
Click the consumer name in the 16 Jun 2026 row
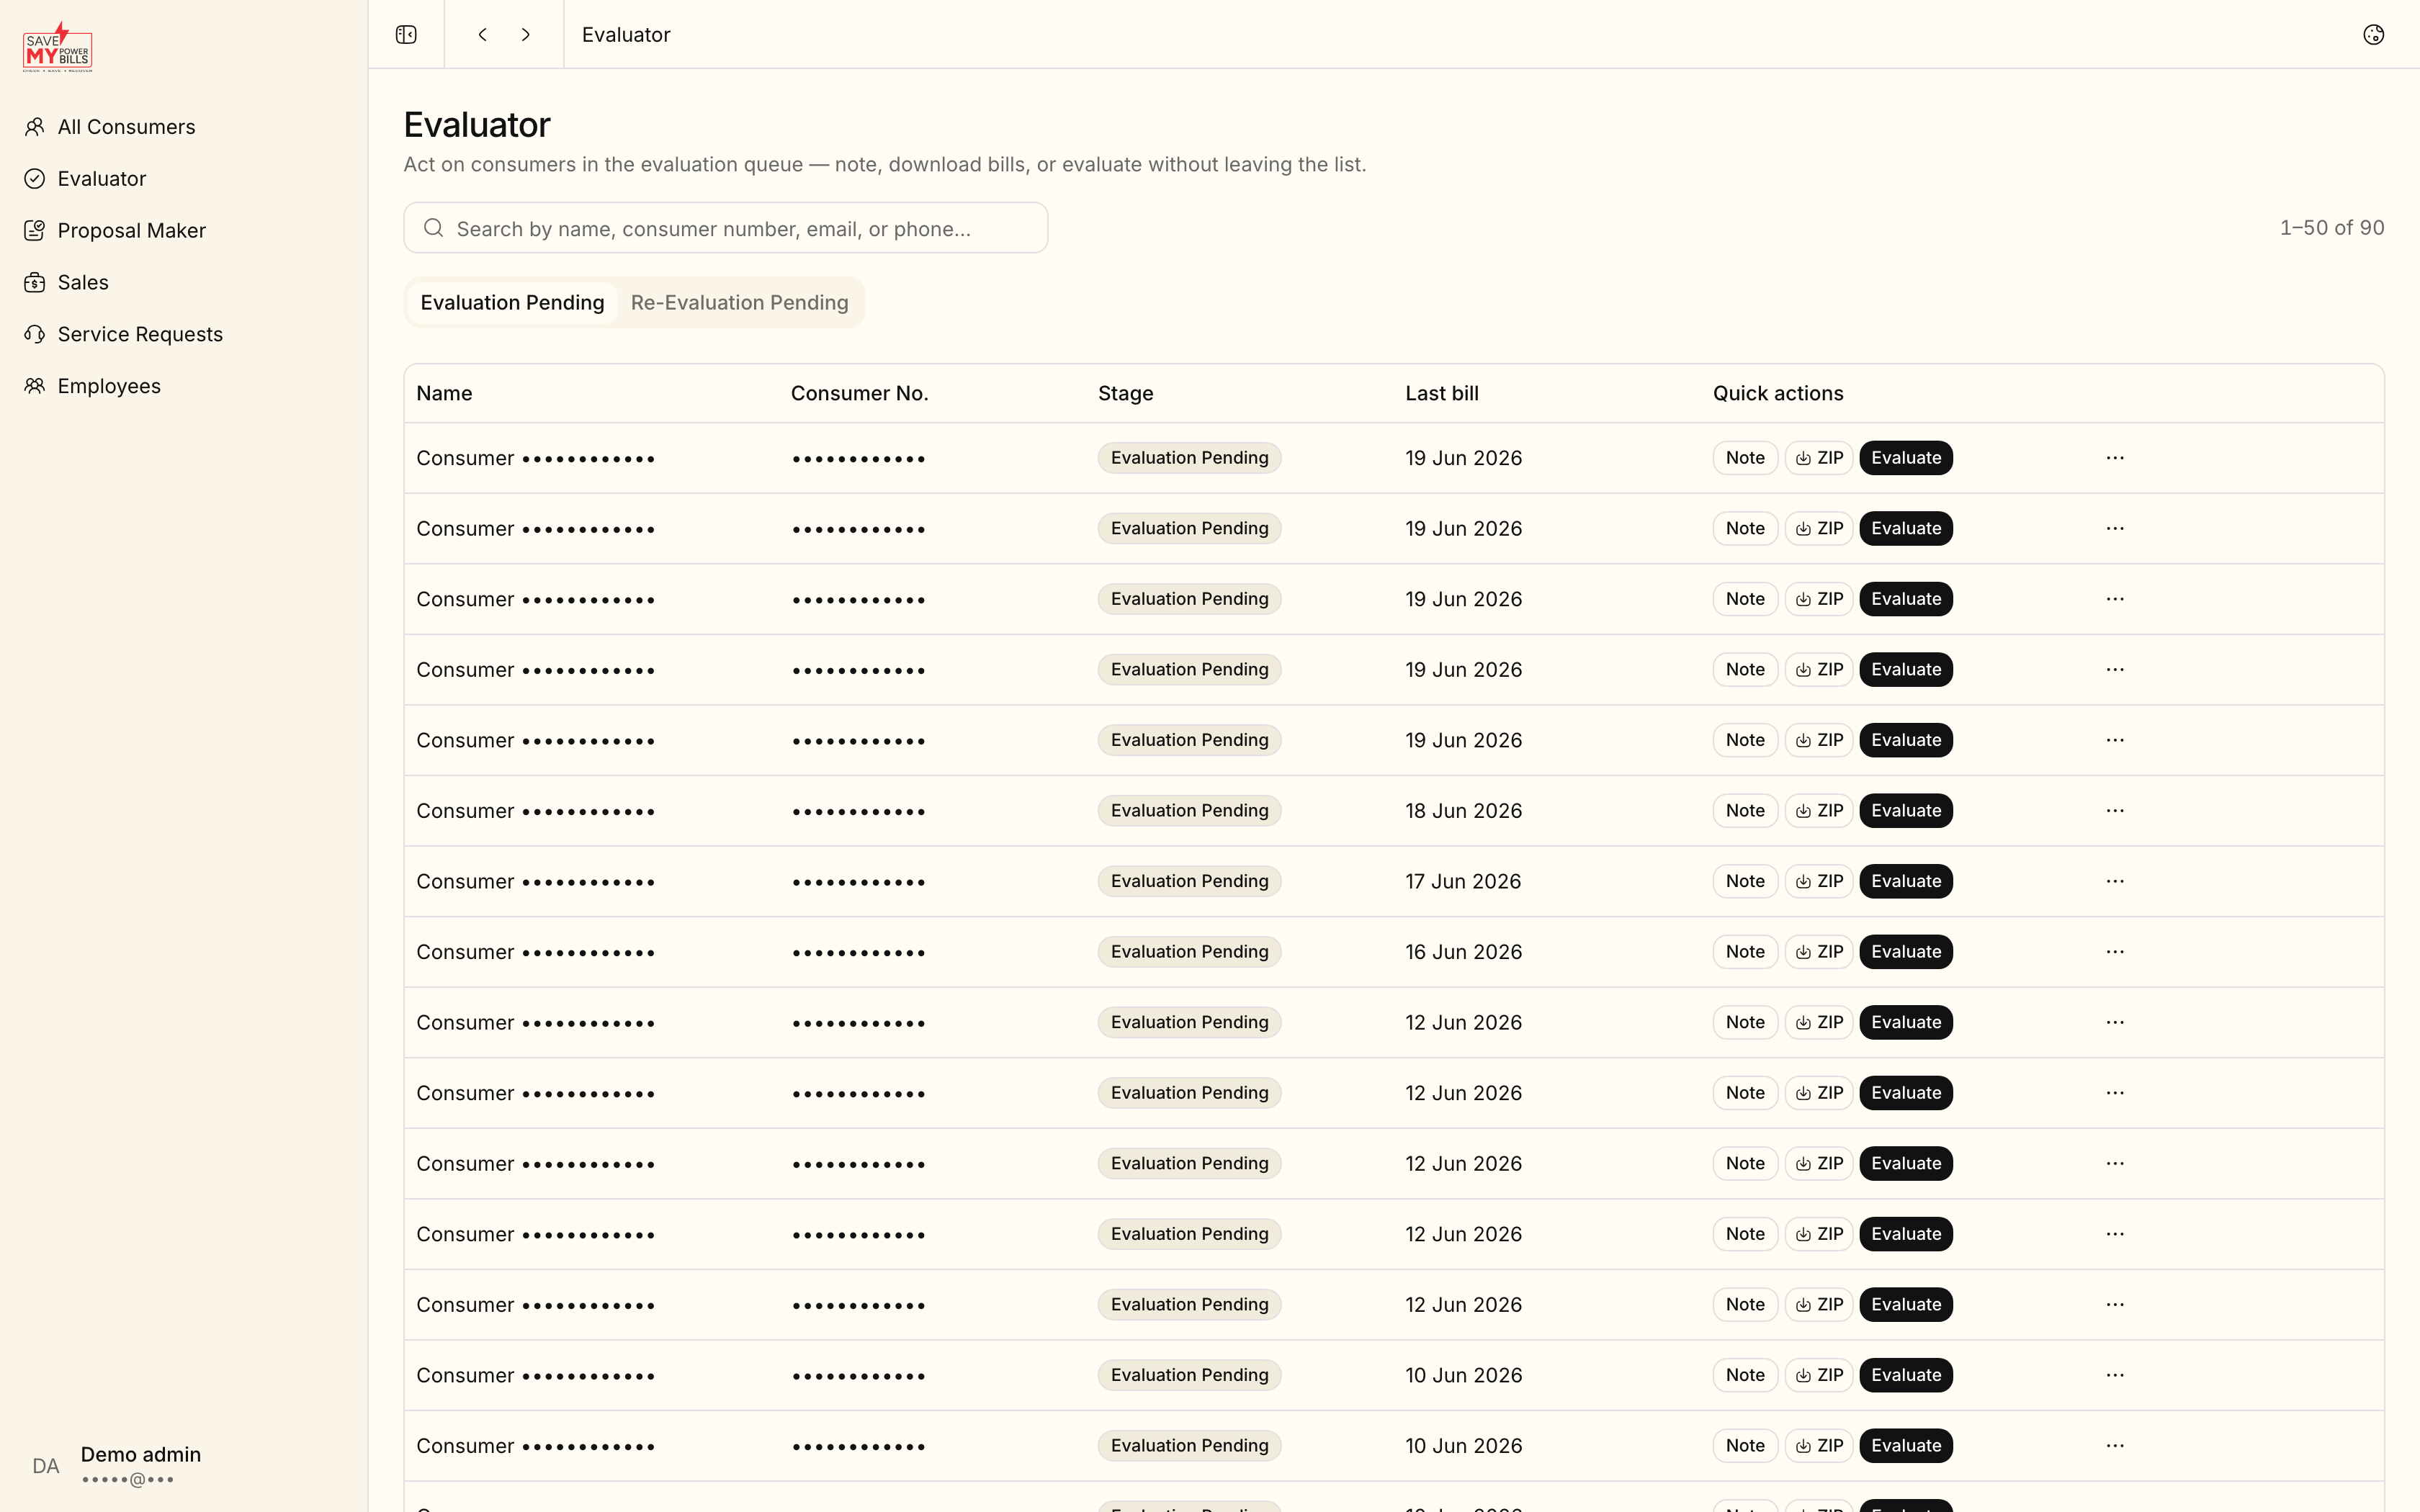click(x=535, y=952)
